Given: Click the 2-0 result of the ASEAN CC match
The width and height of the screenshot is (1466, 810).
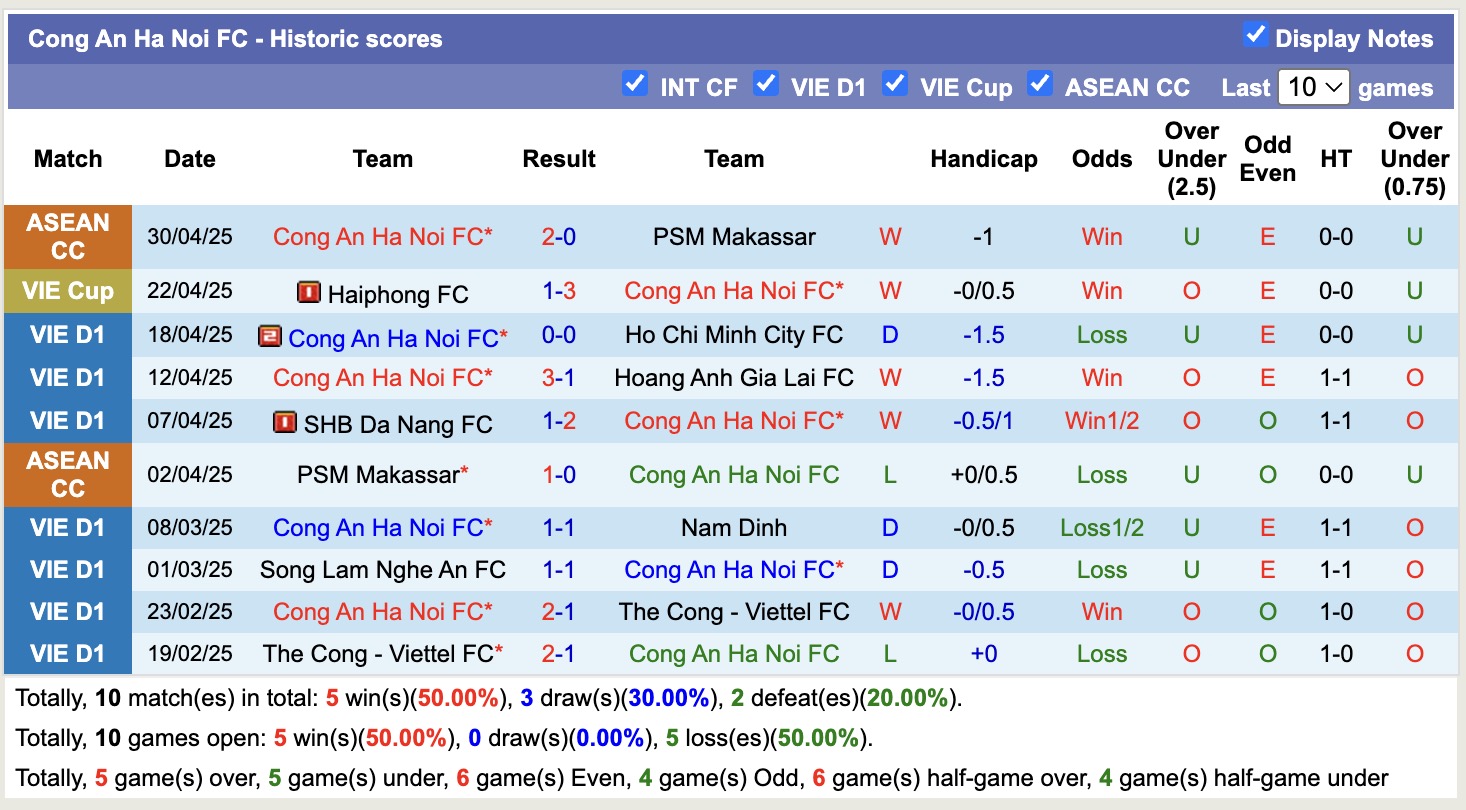Looking at the screenshot, I should tap(558, 236).
